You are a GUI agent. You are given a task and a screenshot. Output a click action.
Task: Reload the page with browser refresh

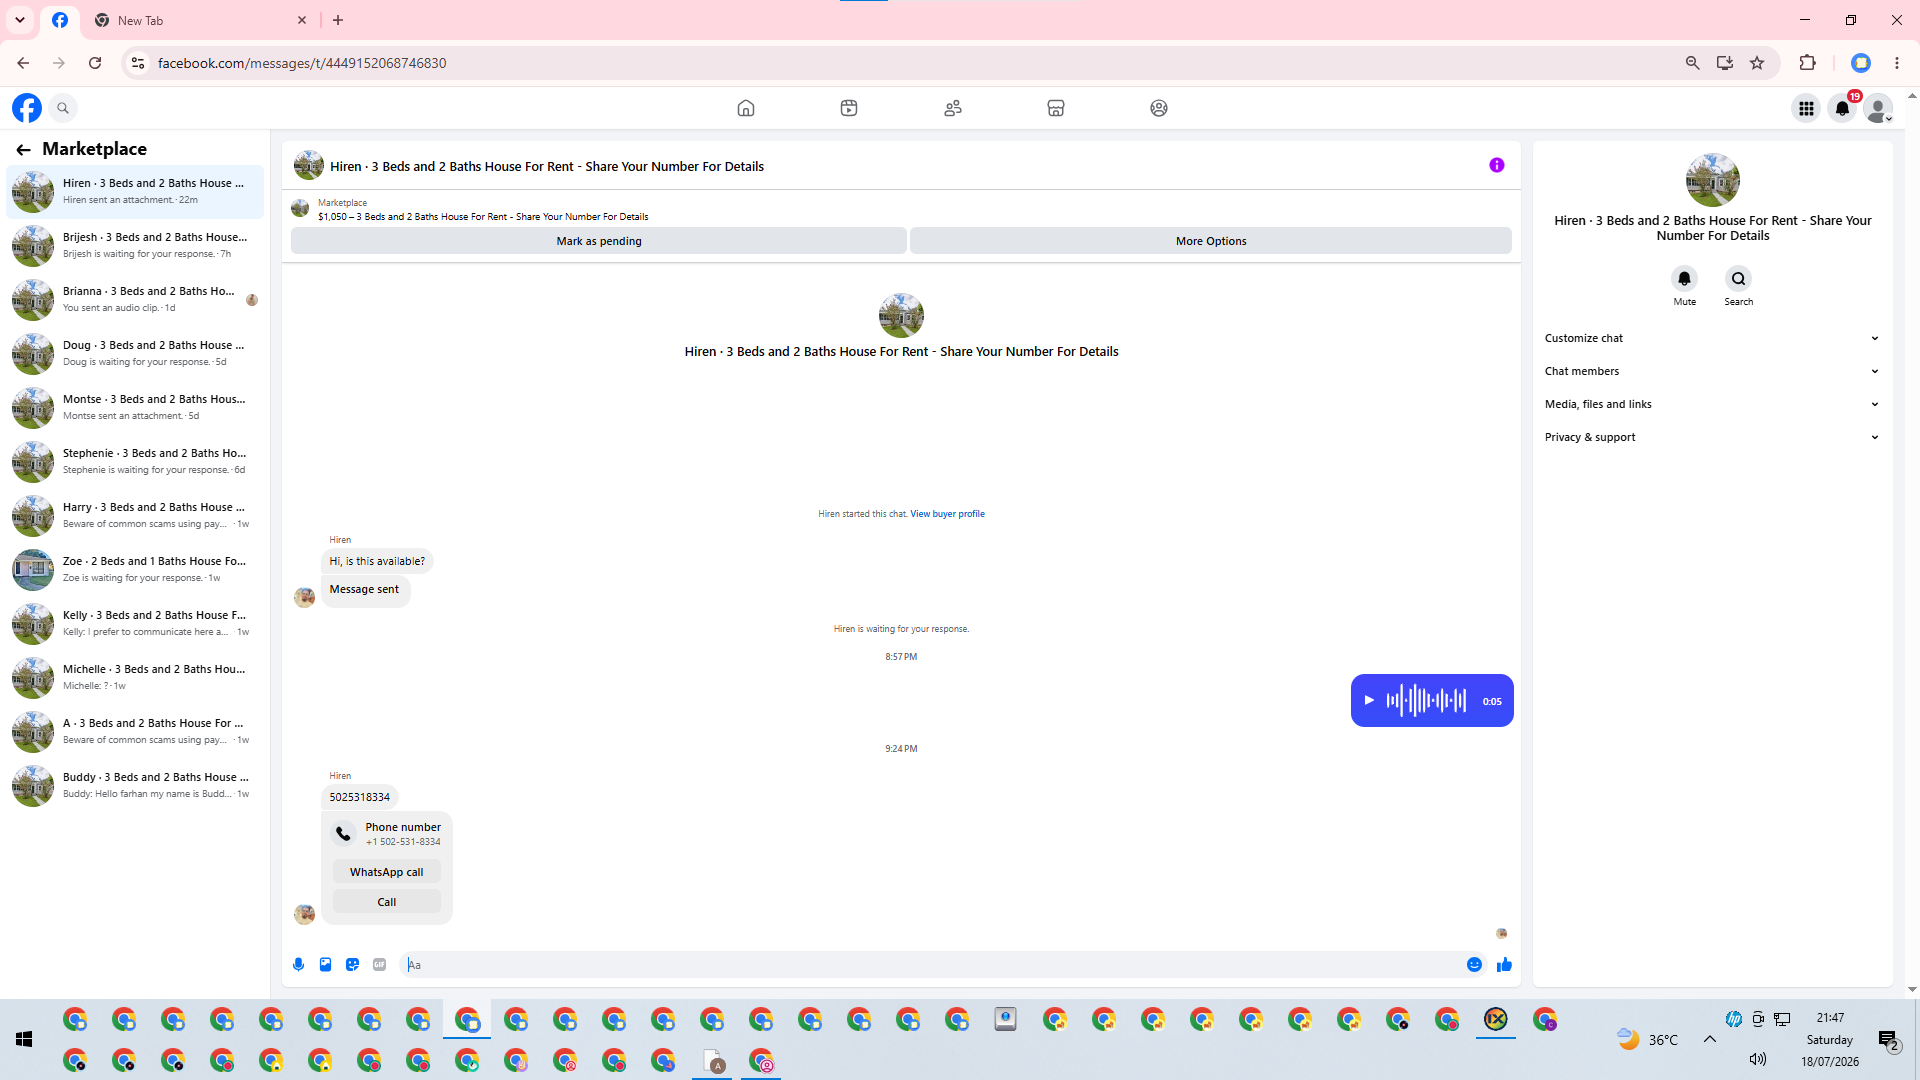(x=95, y=63)
